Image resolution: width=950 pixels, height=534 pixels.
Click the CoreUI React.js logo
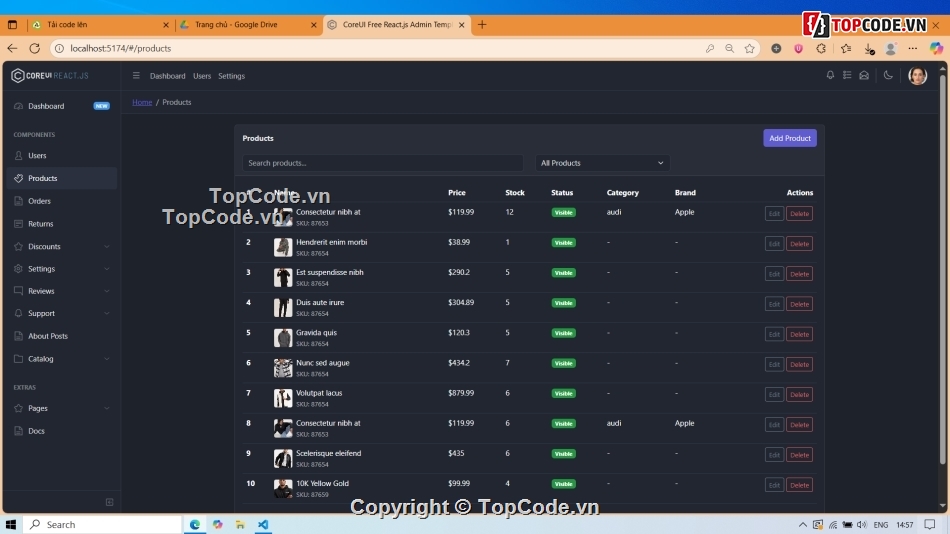coord(50,76)
